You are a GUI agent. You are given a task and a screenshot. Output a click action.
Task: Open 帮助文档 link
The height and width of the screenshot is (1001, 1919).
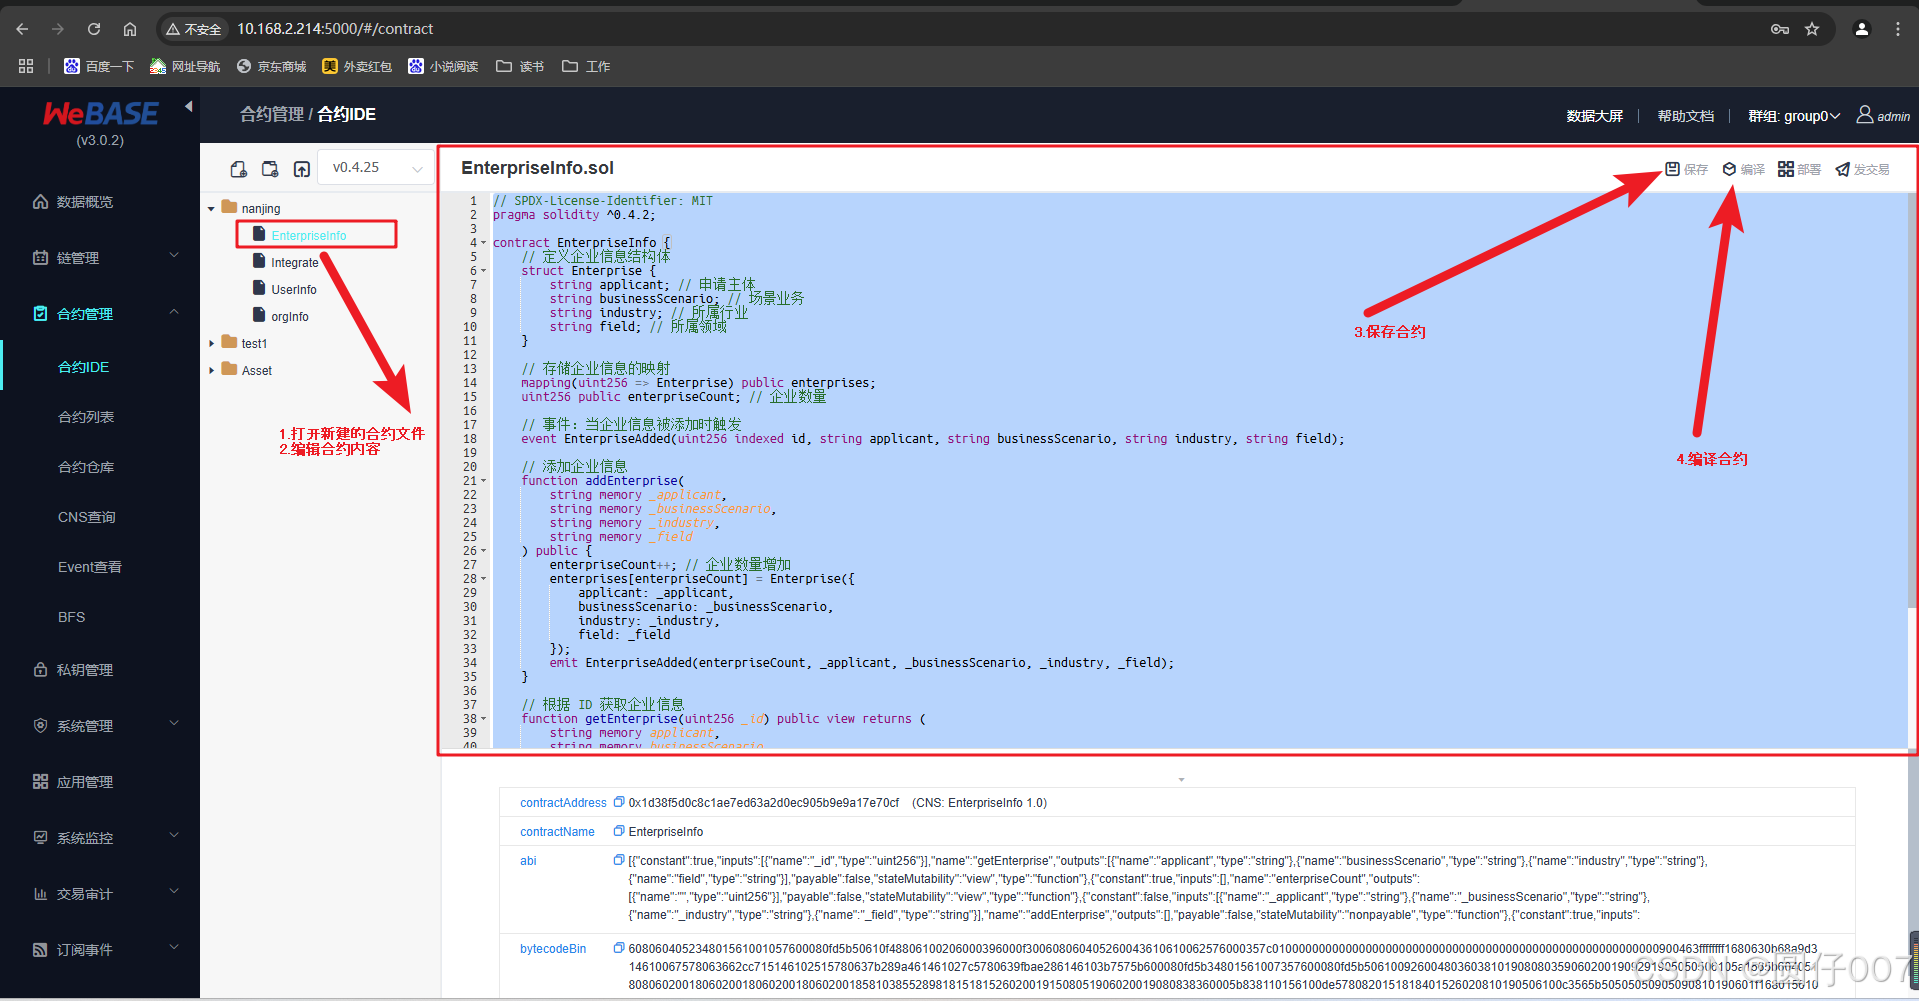pos(1686,116)
